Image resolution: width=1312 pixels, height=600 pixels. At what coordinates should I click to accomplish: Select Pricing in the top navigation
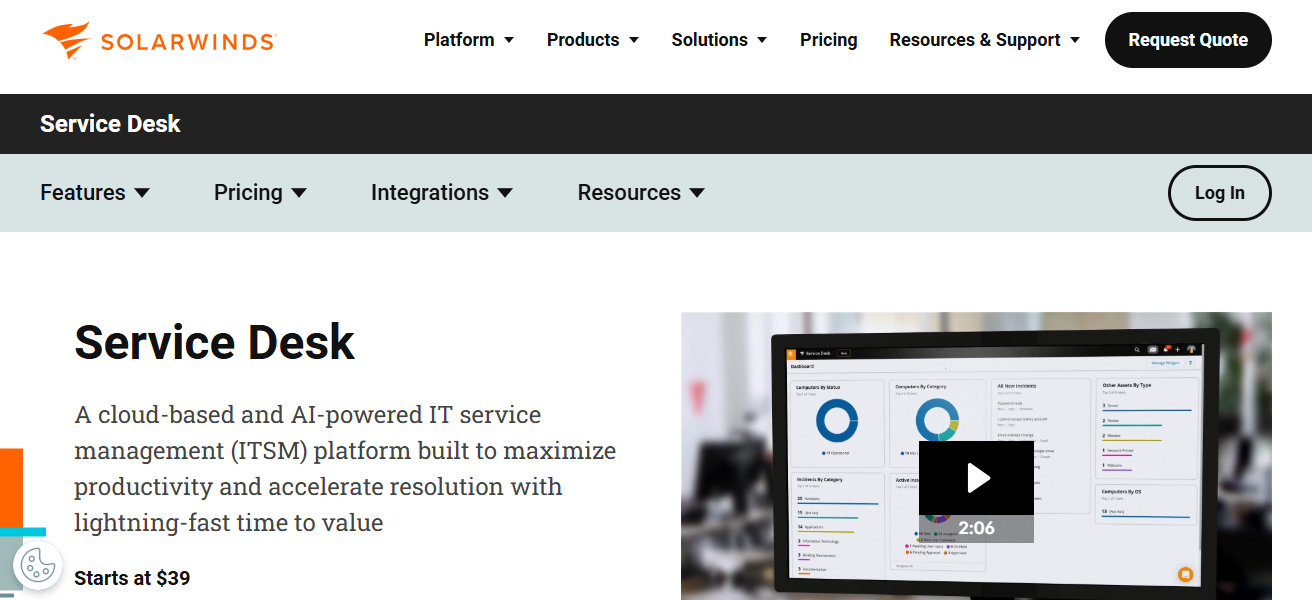tap(828, 40)
